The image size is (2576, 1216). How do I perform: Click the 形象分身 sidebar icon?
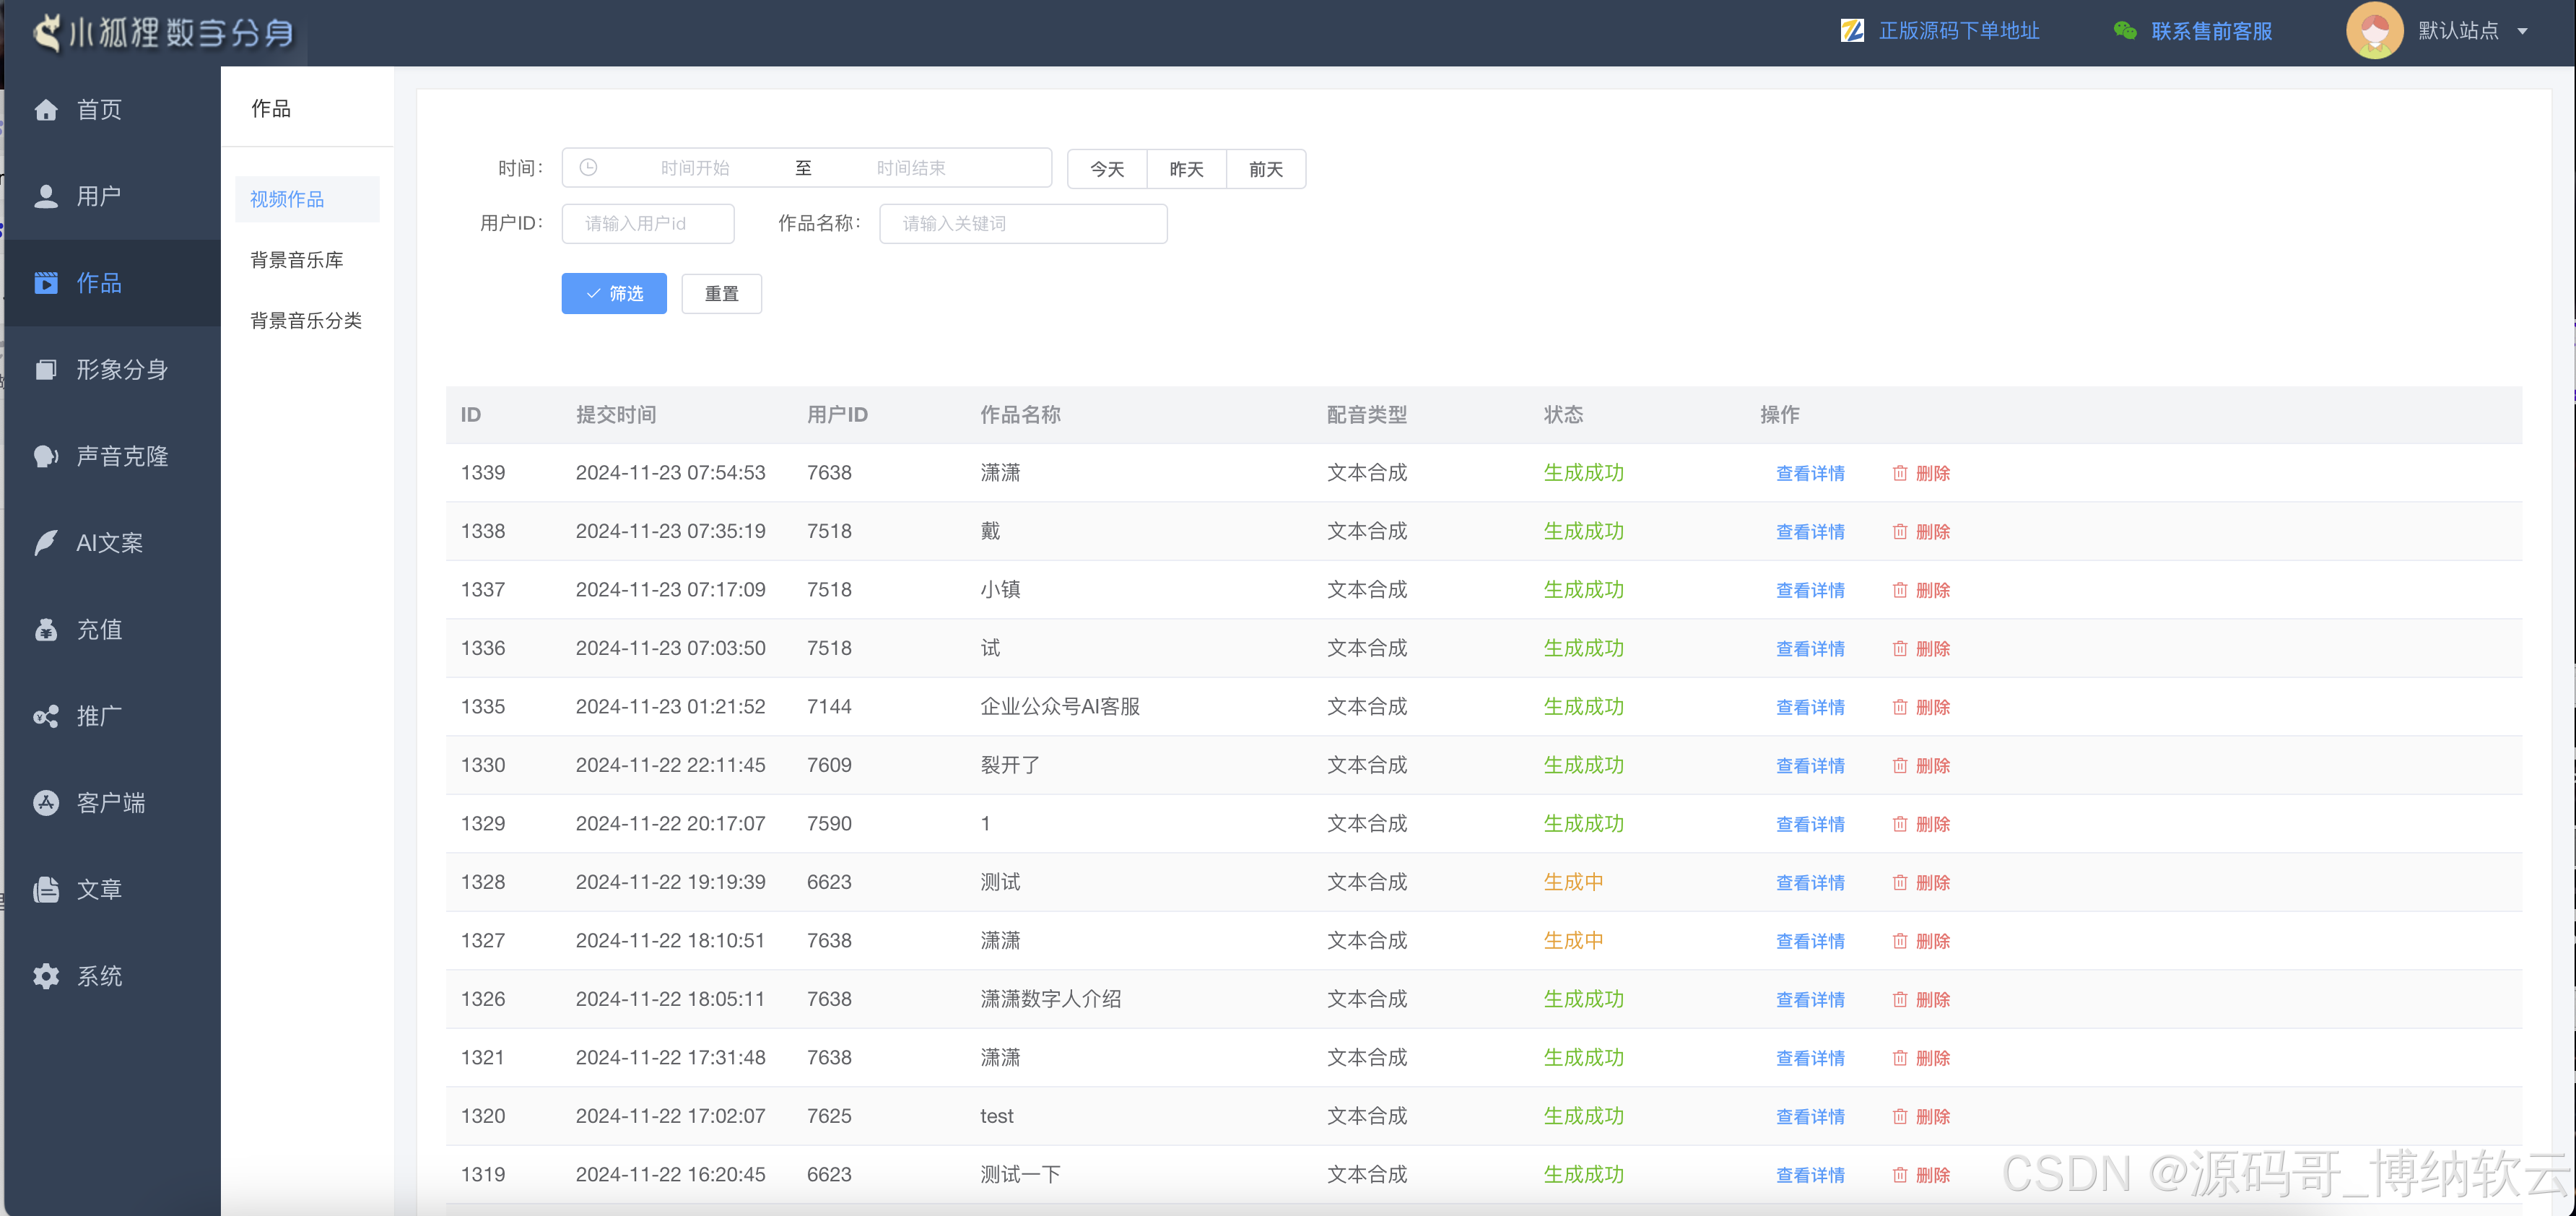pos(46,370)
